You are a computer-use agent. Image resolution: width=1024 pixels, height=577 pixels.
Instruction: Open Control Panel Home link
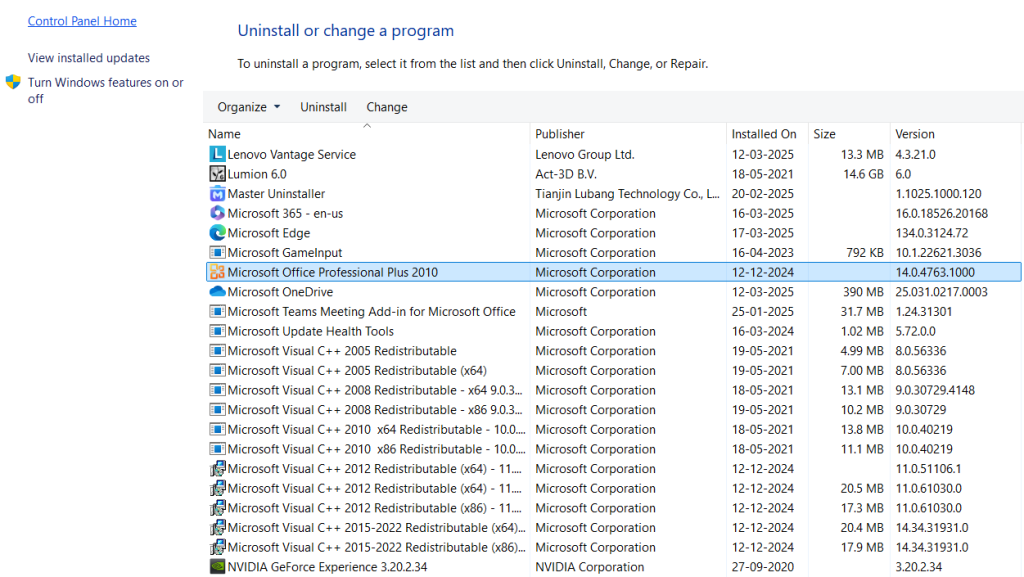[x=82, y=21]
